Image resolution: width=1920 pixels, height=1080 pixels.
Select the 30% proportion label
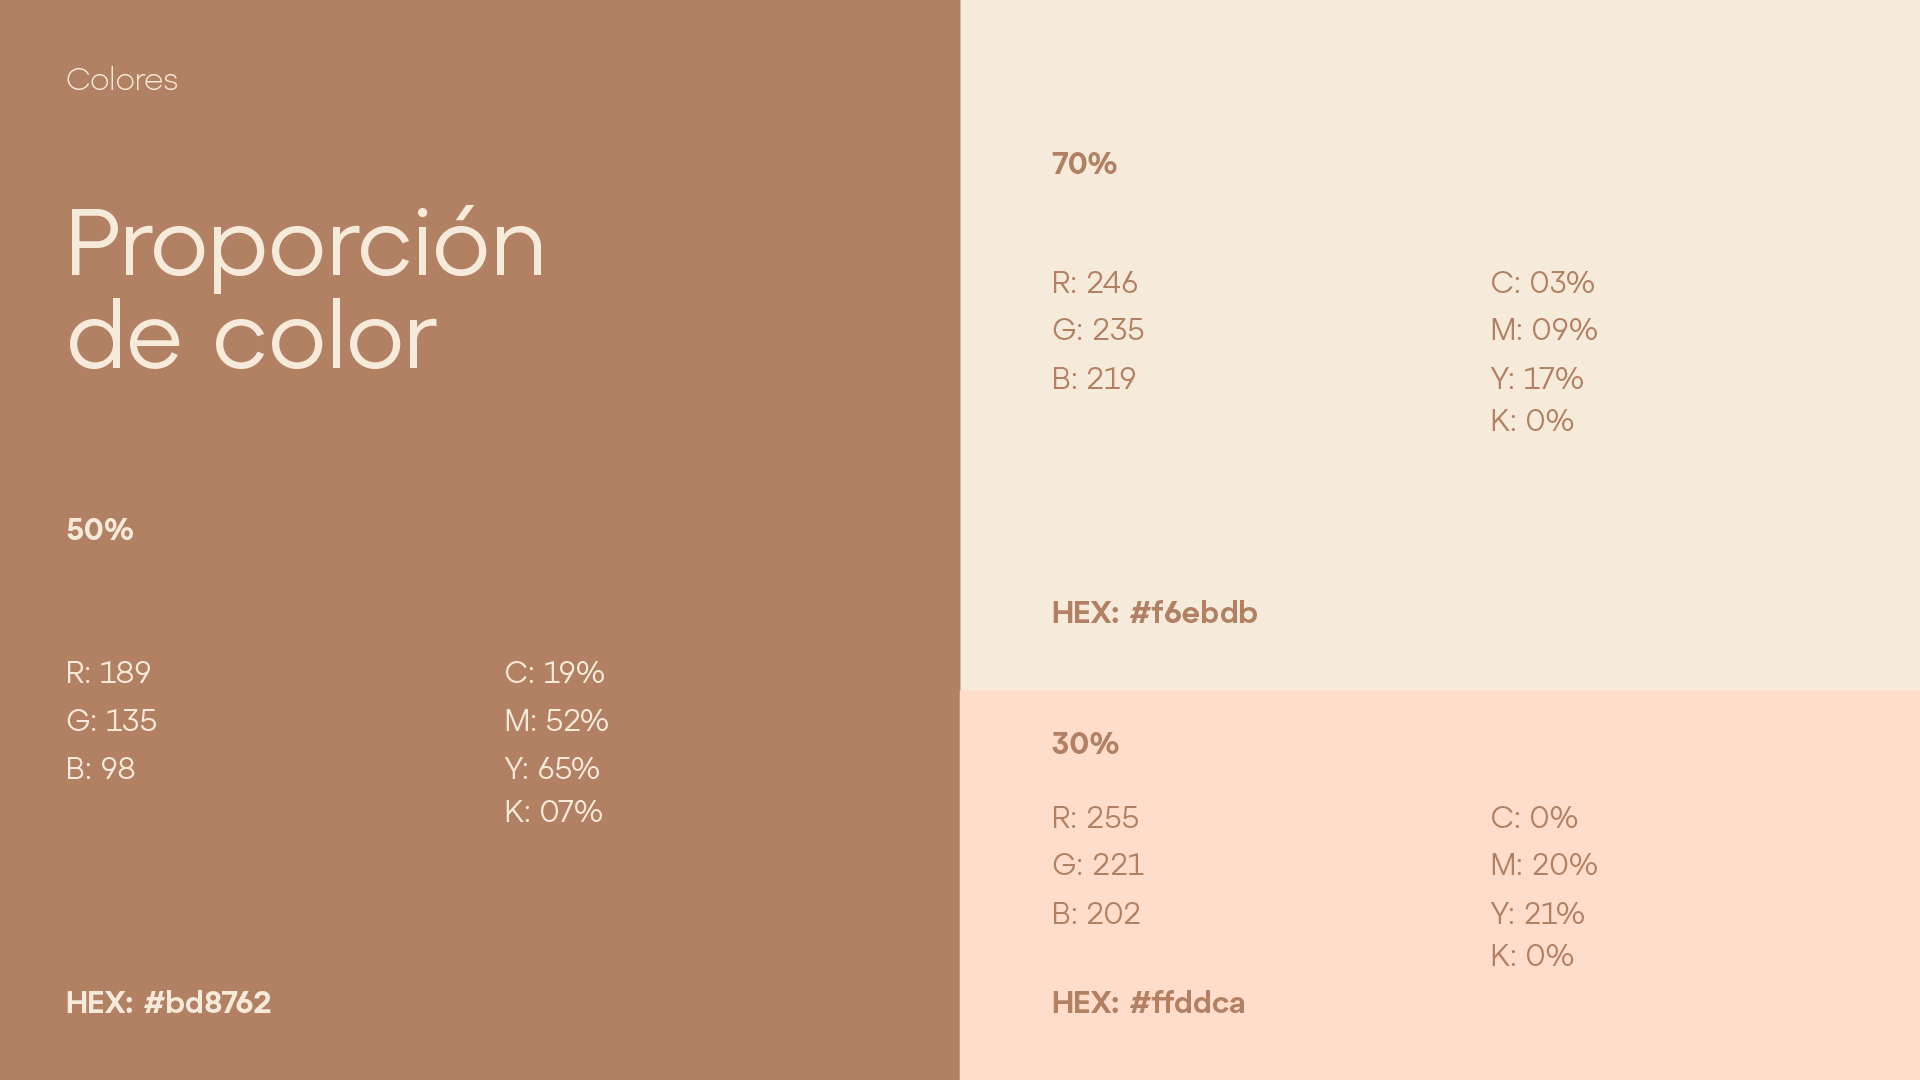pyautogui.click(x=1085, y=744)
